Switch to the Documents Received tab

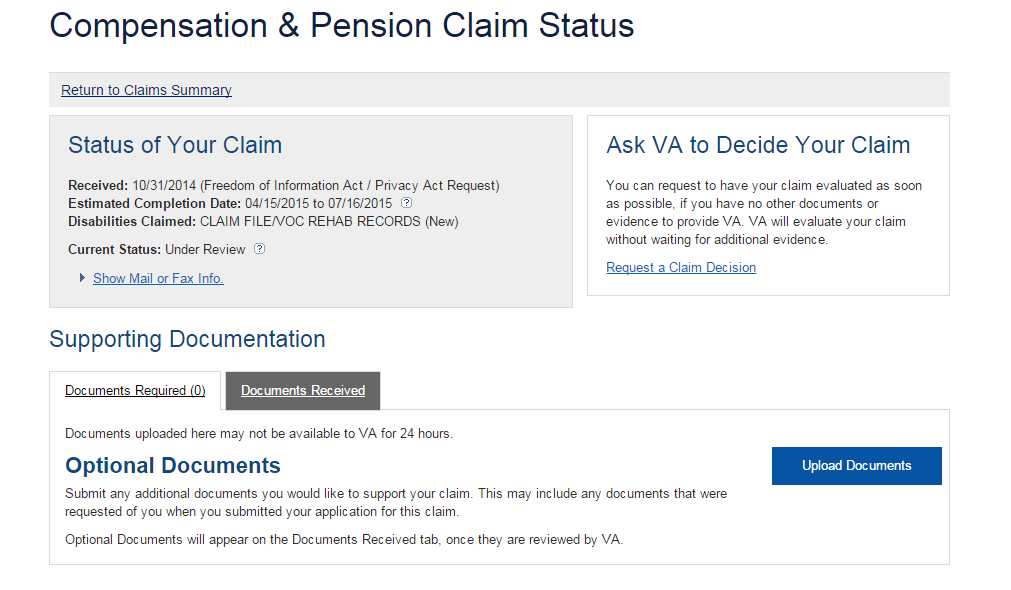pyautogui.click(x=303, y=391)
